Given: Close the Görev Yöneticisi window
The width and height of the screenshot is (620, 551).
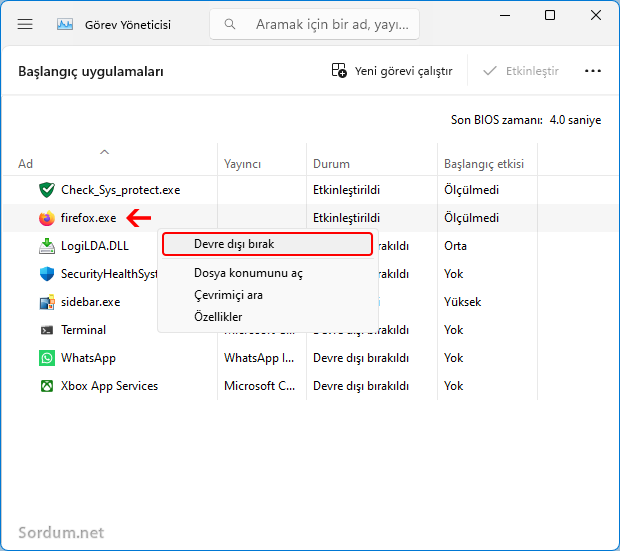Looking at the screenshot, I should tap(595, 15).
